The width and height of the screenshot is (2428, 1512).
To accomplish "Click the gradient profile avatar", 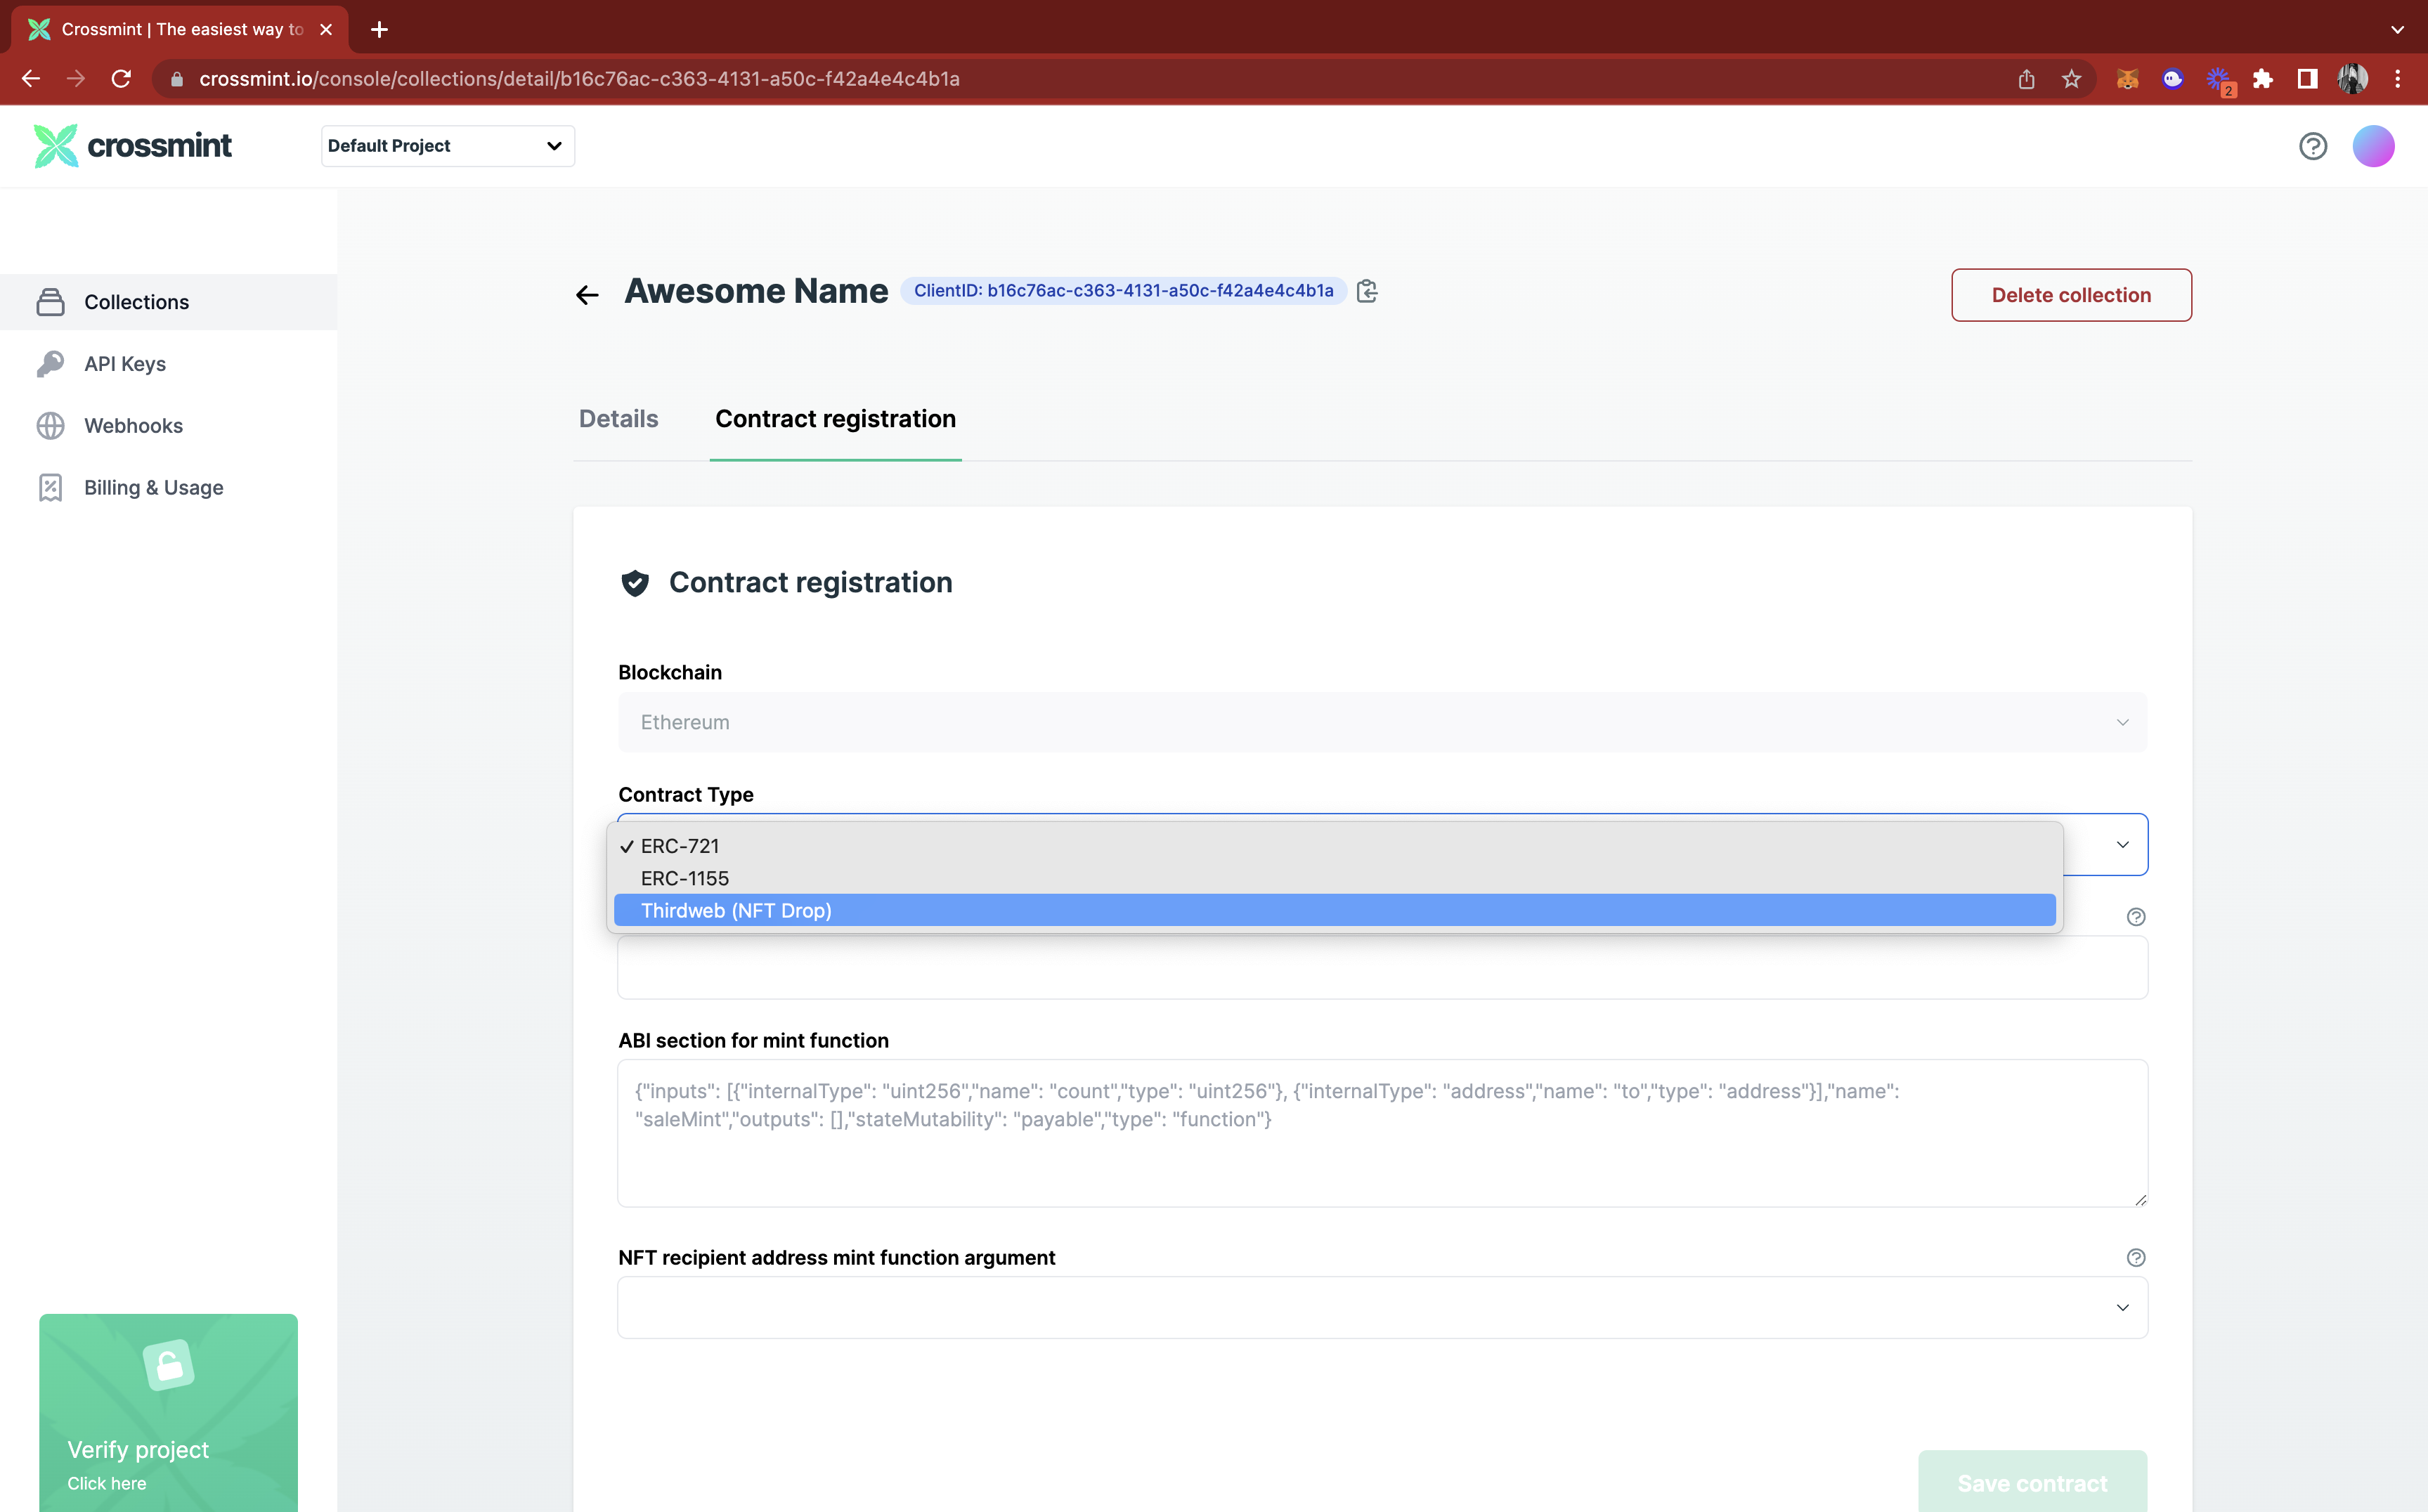I will pos(2372,146).
